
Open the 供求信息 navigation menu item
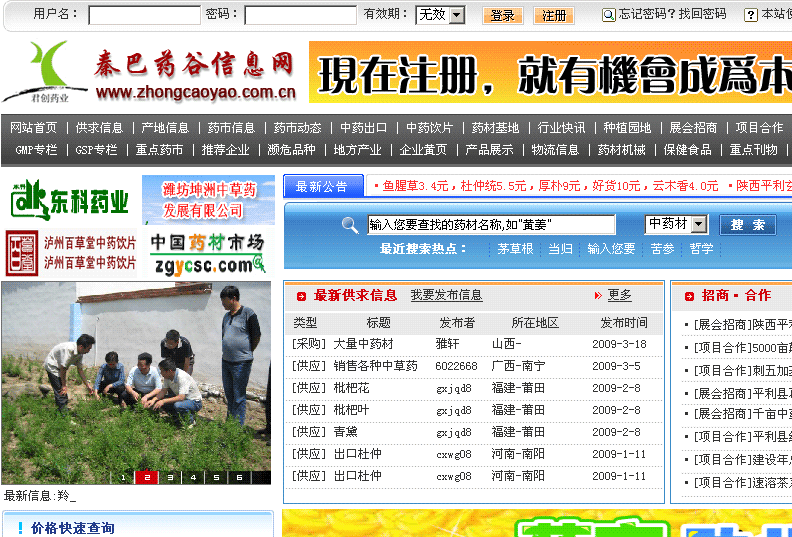tap(99, 128)
